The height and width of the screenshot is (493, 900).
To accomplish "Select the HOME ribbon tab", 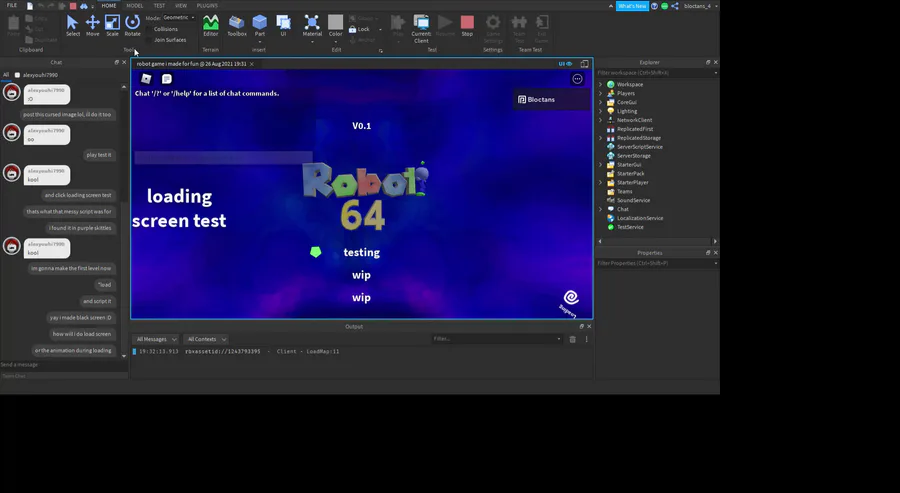I will pos(108,6).
